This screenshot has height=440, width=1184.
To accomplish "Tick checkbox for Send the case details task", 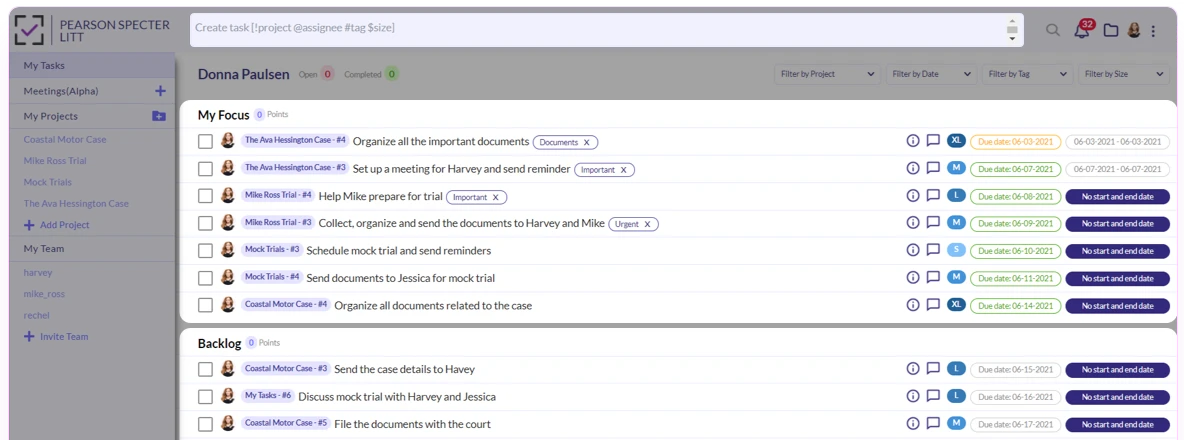I will [x=205, y=369].
